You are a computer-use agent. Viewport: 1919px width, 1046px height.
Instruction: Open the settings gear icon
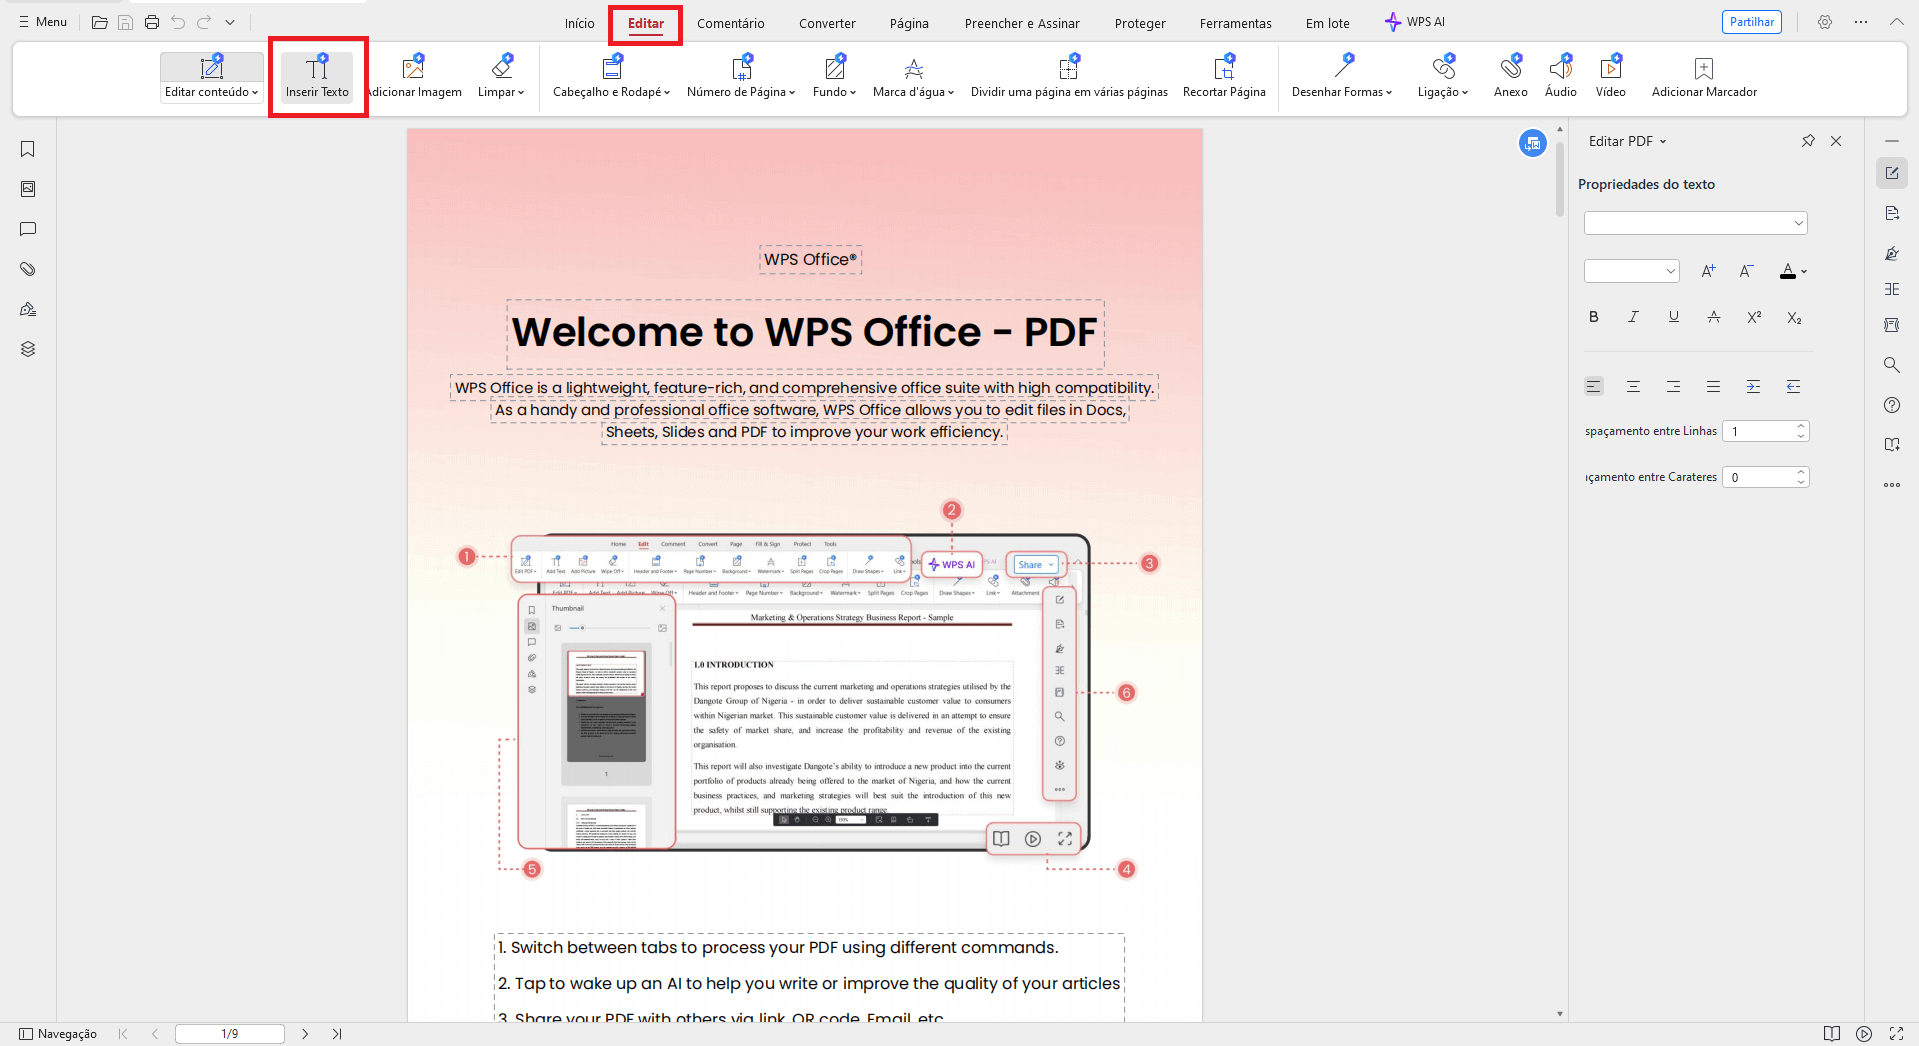click(x=1825, y=22)
